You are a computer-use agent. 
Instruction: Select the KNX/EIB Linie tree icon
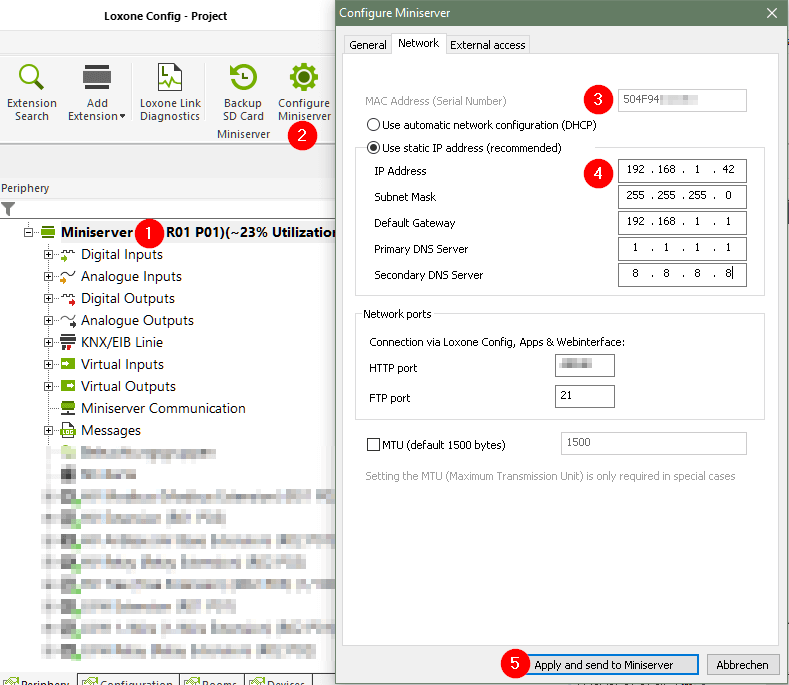click(68, 343)
